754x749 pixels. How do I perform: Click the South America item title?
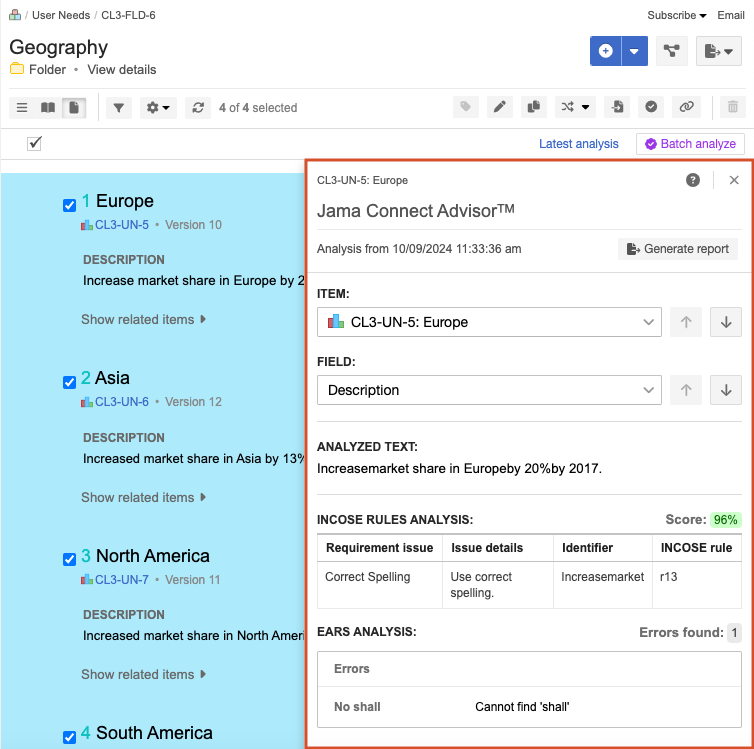pyautogui.click(x=154, y=733)
